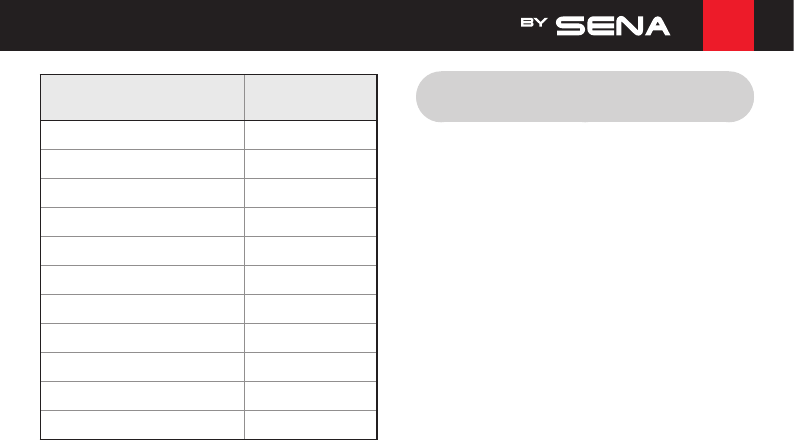Select fifth body row's right cell
794x440 pixels.
[x=310, y=251]
